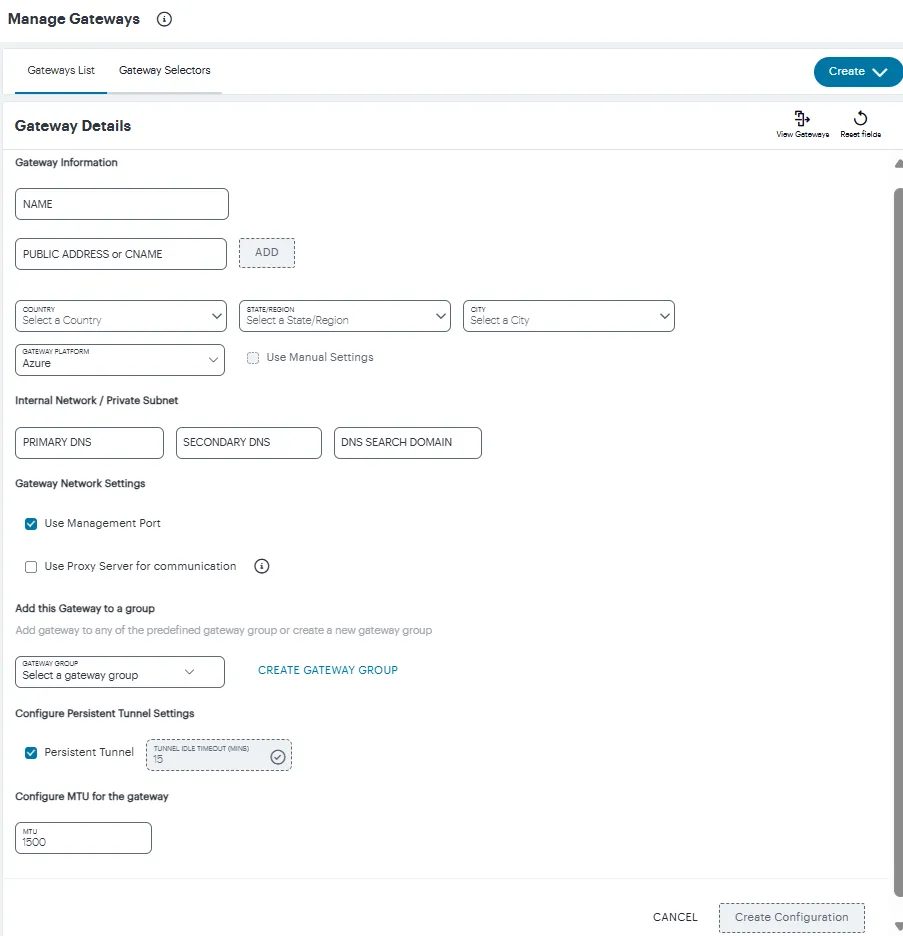Expand Gateway Platform dropdown showing Azure

[x=120, y=360]
